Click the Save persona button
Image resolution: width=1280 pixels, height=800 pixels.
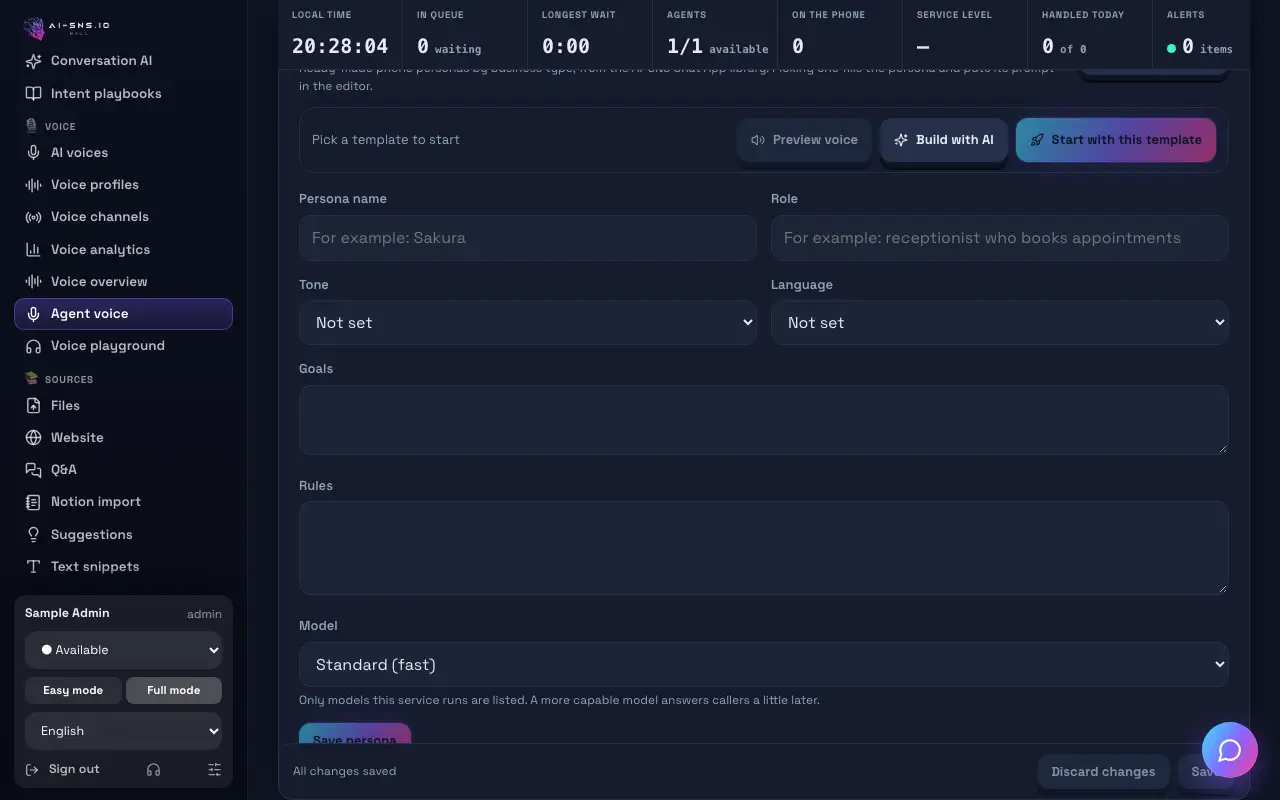tap(355, 733)
